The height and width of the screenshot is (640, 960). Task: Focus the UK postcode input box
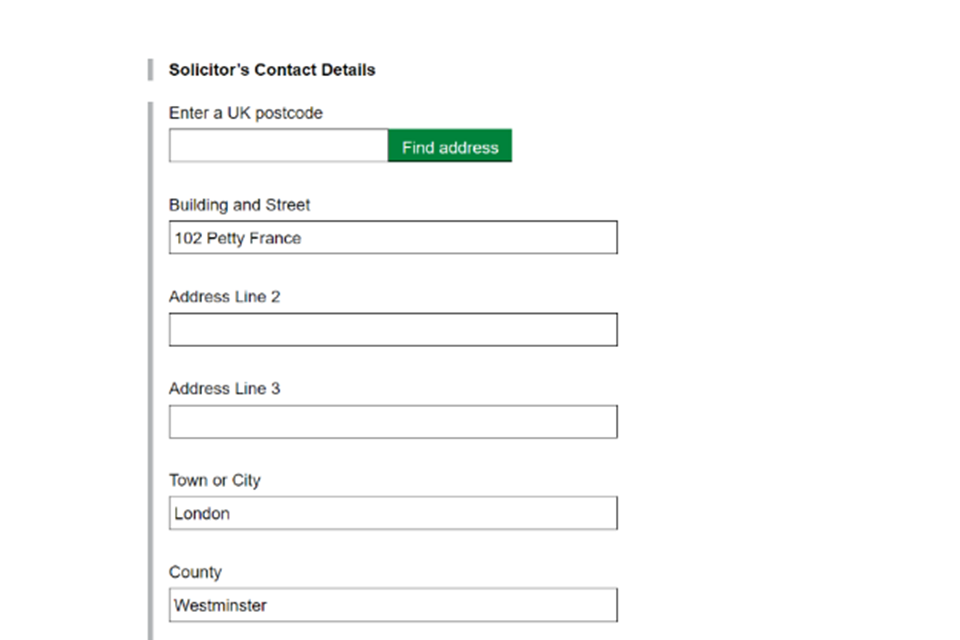[278, 146]
